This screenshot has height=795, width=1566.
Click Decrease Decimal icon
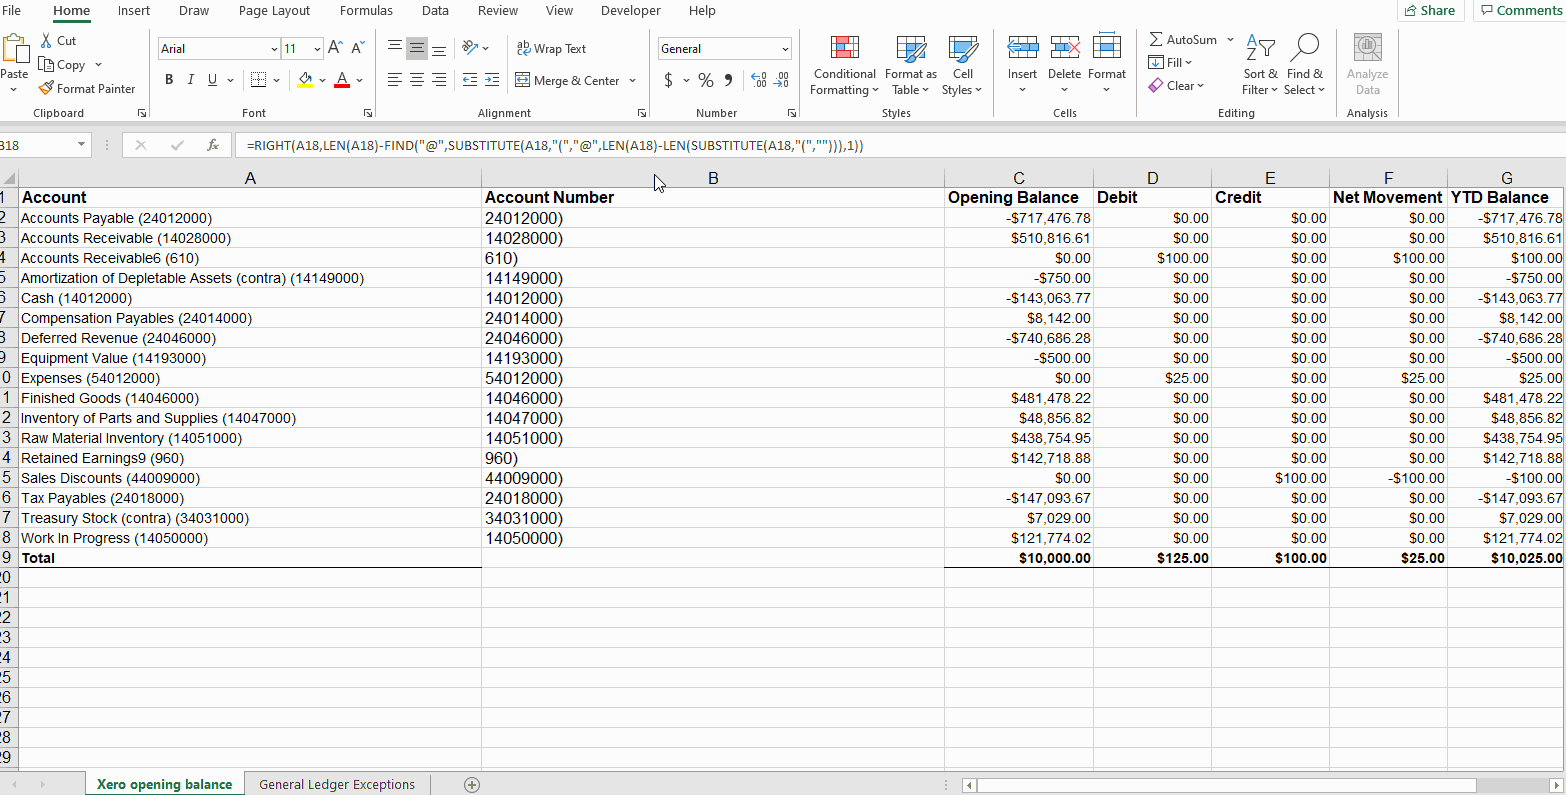coord(781,80)
